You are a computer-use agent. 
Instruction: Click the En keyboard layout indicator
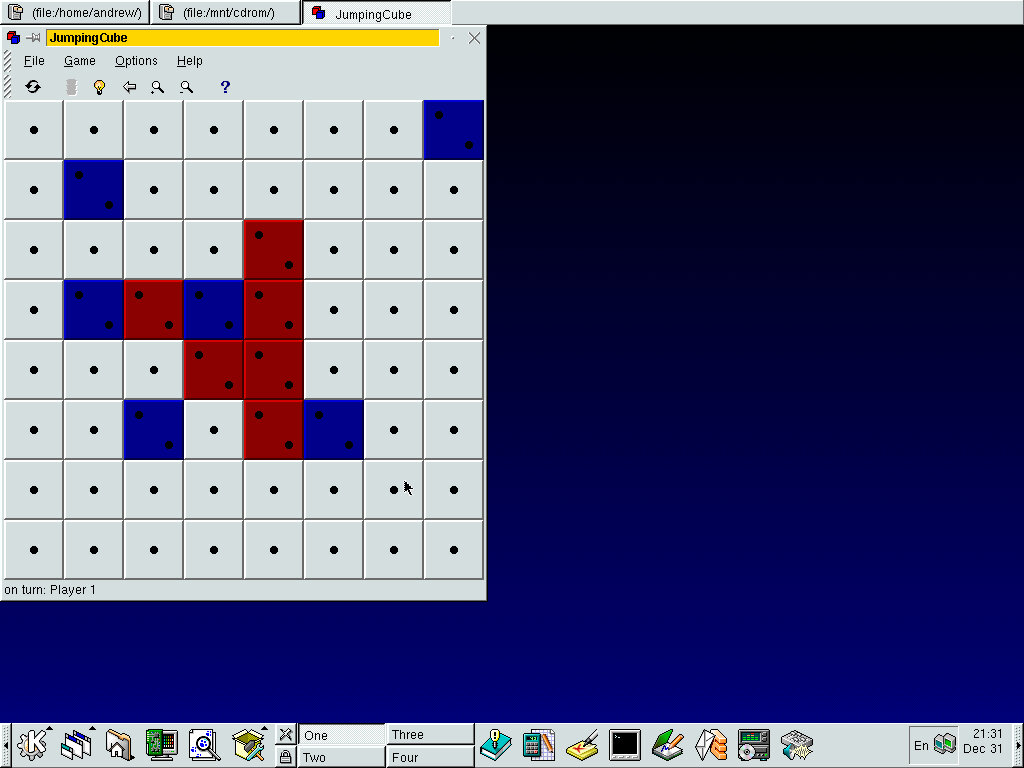click(921, 745)
